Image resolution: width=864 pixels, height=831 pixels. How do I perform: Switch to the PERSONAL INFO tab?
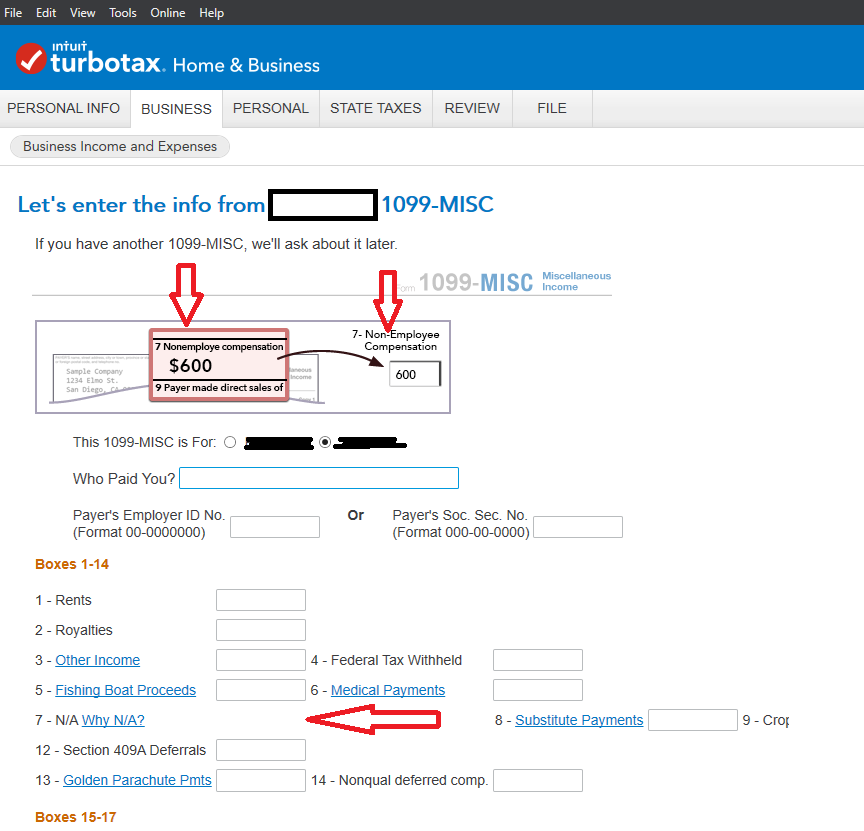coord(63,108)
